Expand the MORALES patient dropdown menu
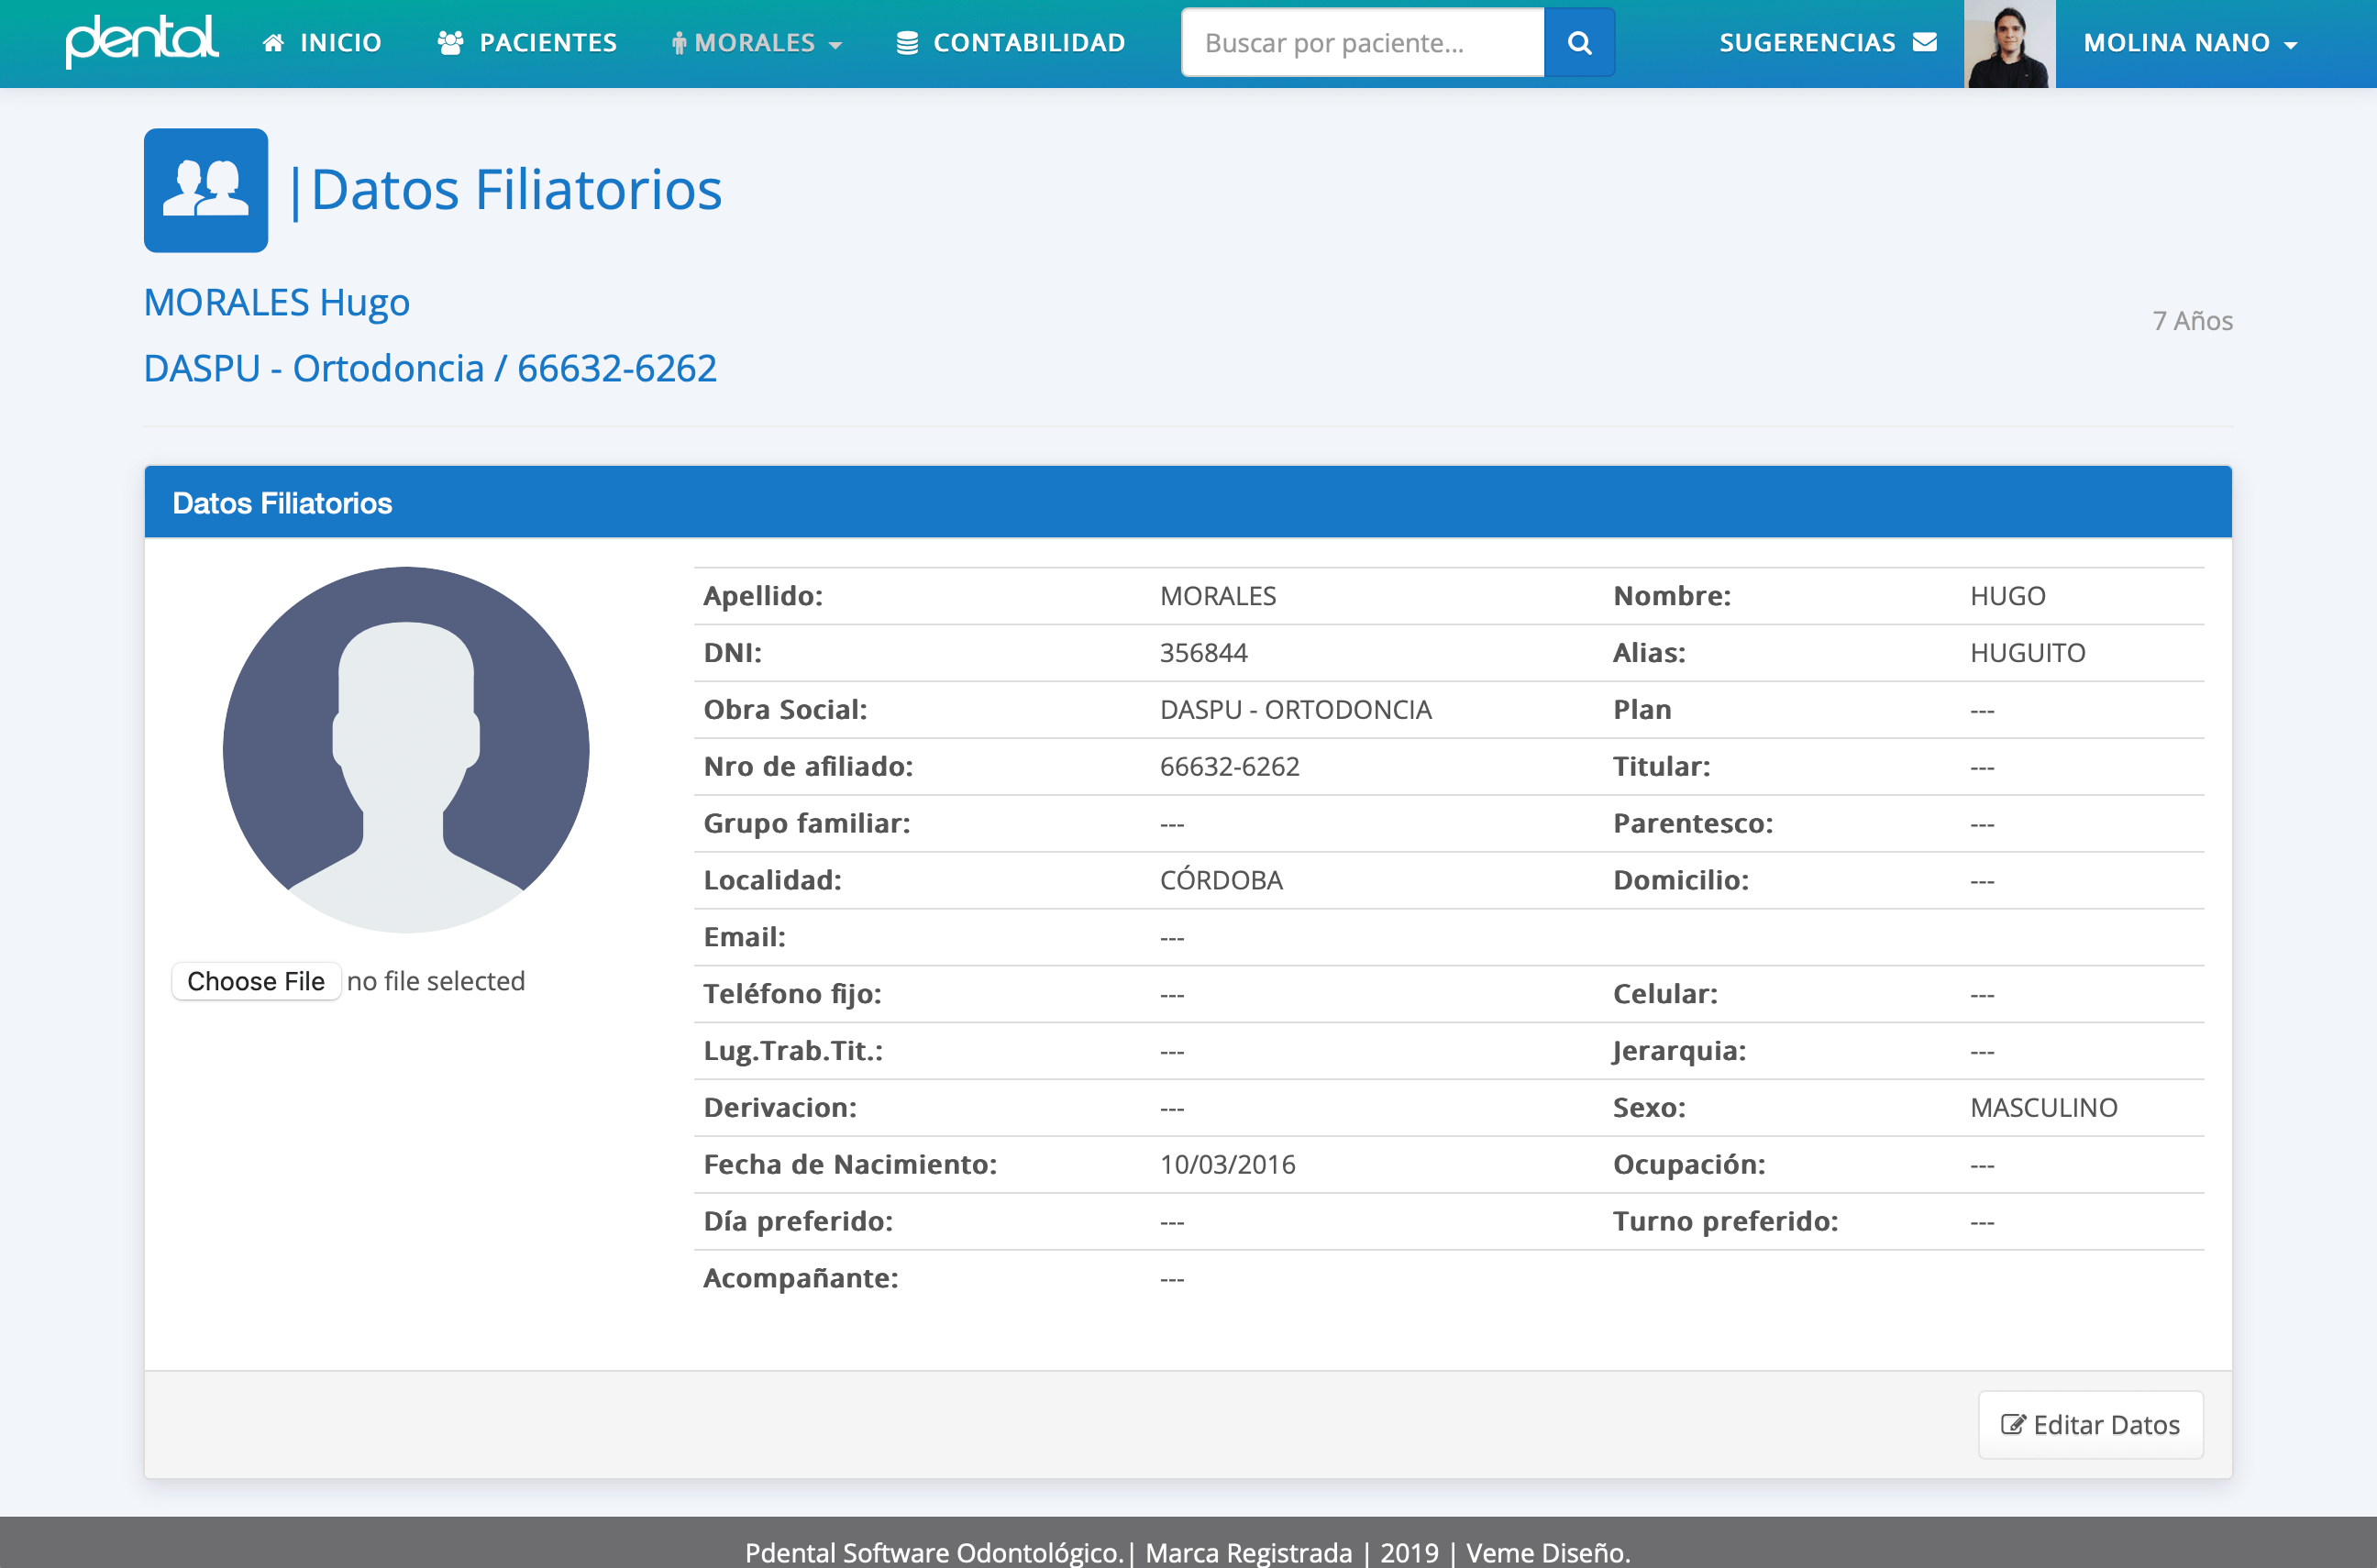The image size is (2377, 1568). (x=757, y=43)
